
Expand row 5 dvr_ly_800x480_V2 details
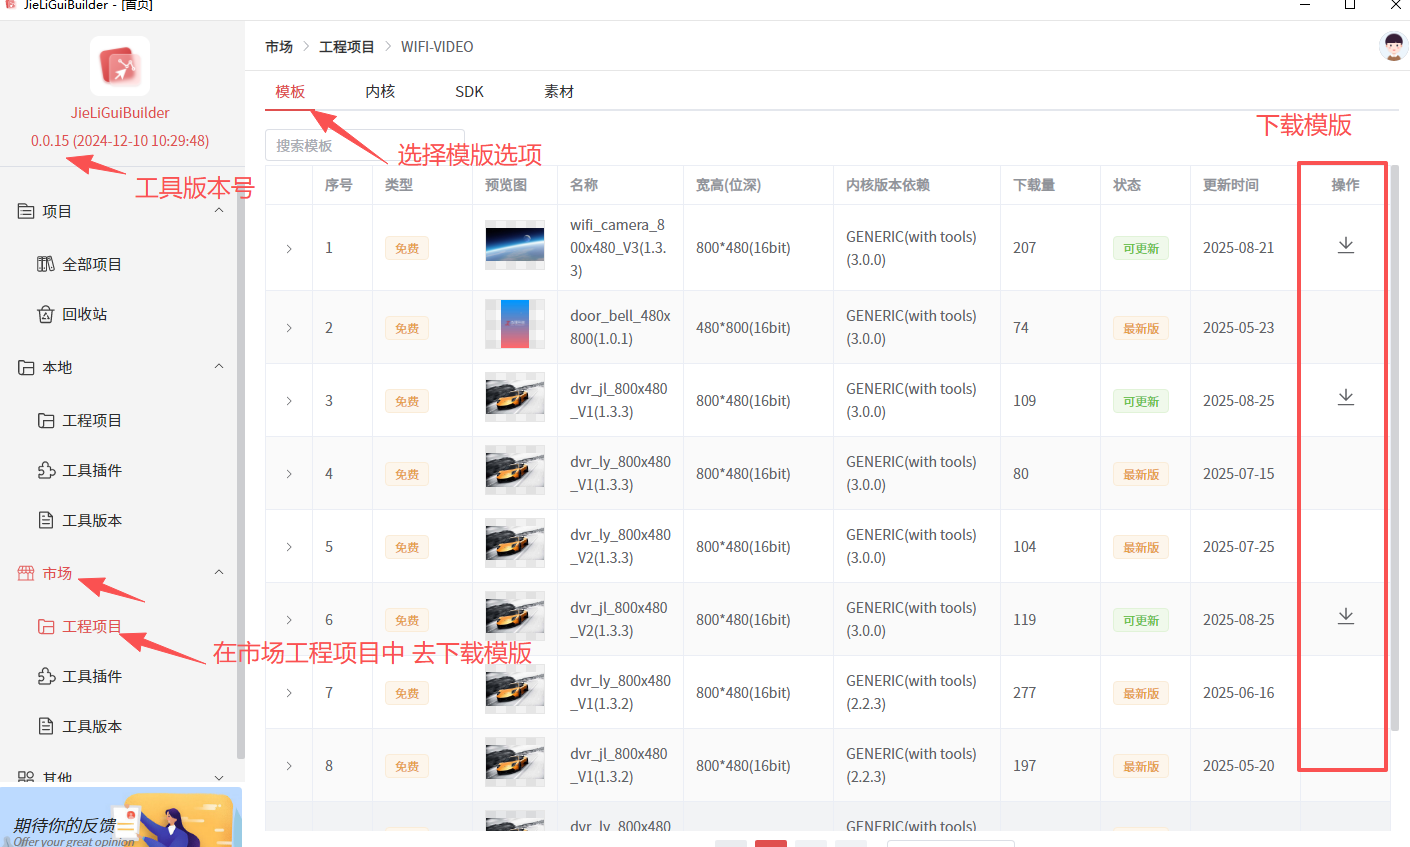[289, 547]
